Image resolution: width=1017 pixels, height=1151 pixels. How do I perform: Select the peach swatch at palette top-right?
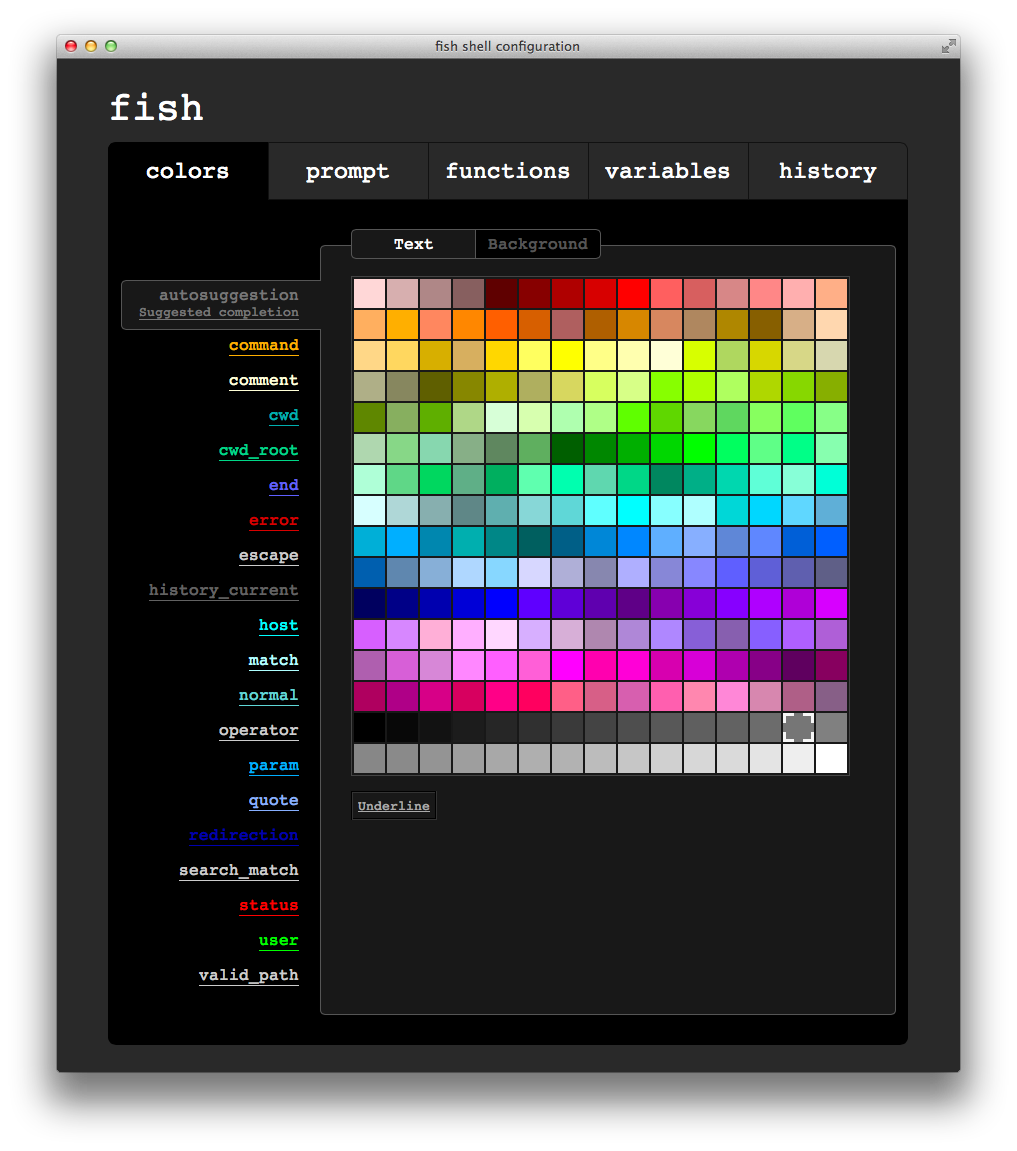click(x=831, y=294)
